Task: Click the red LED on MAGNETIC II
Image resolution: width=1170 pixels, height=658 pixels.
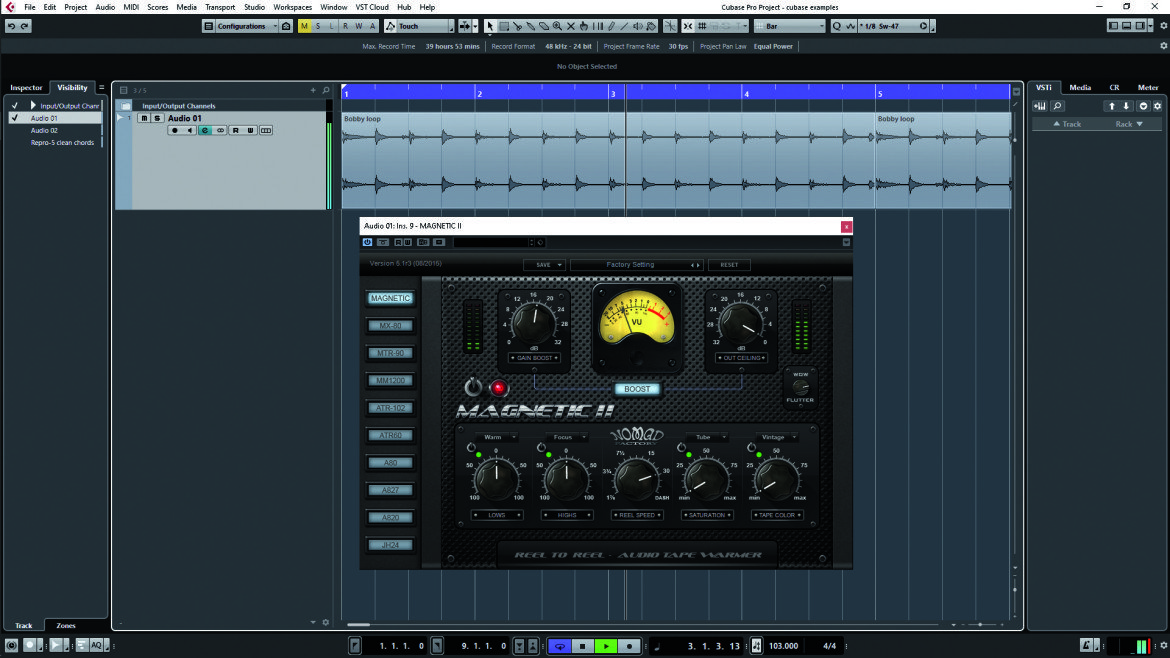Action: coord(498,388)
